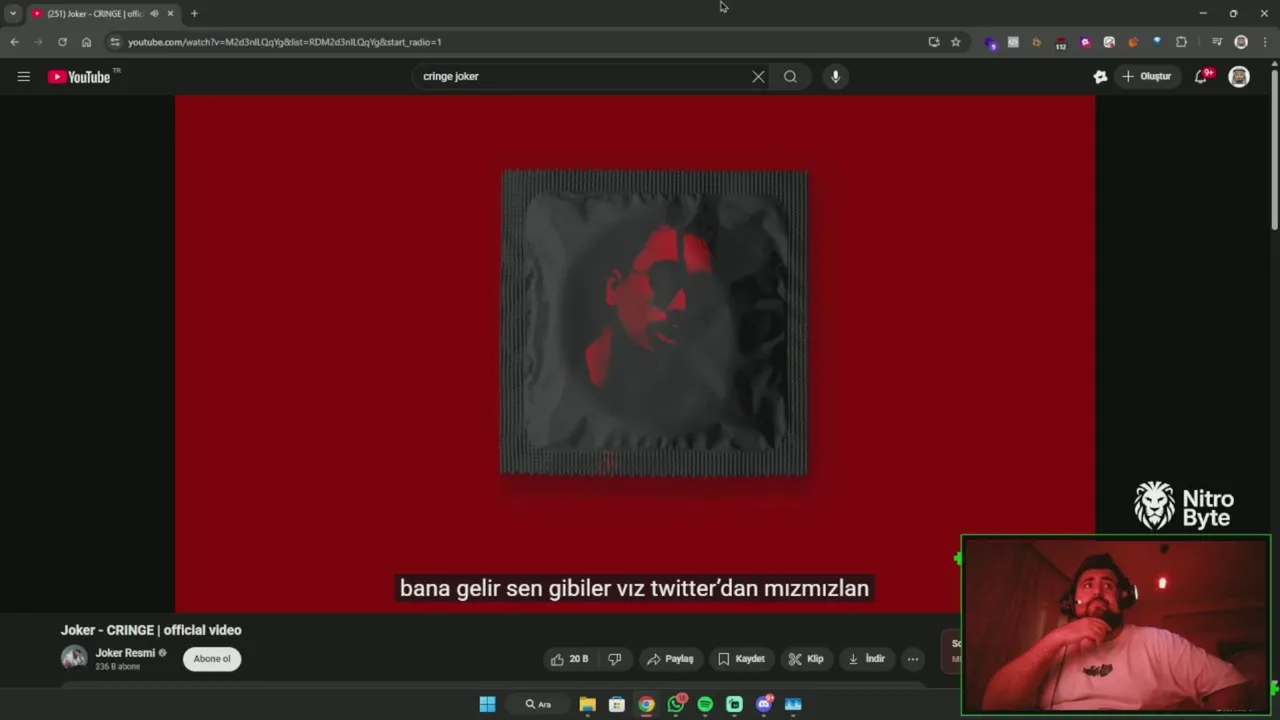Image resolution: width=1280 pixels, height=720 pixels.
Task: Open the tab search dropdown arrow
Action: tap(13, 14)
